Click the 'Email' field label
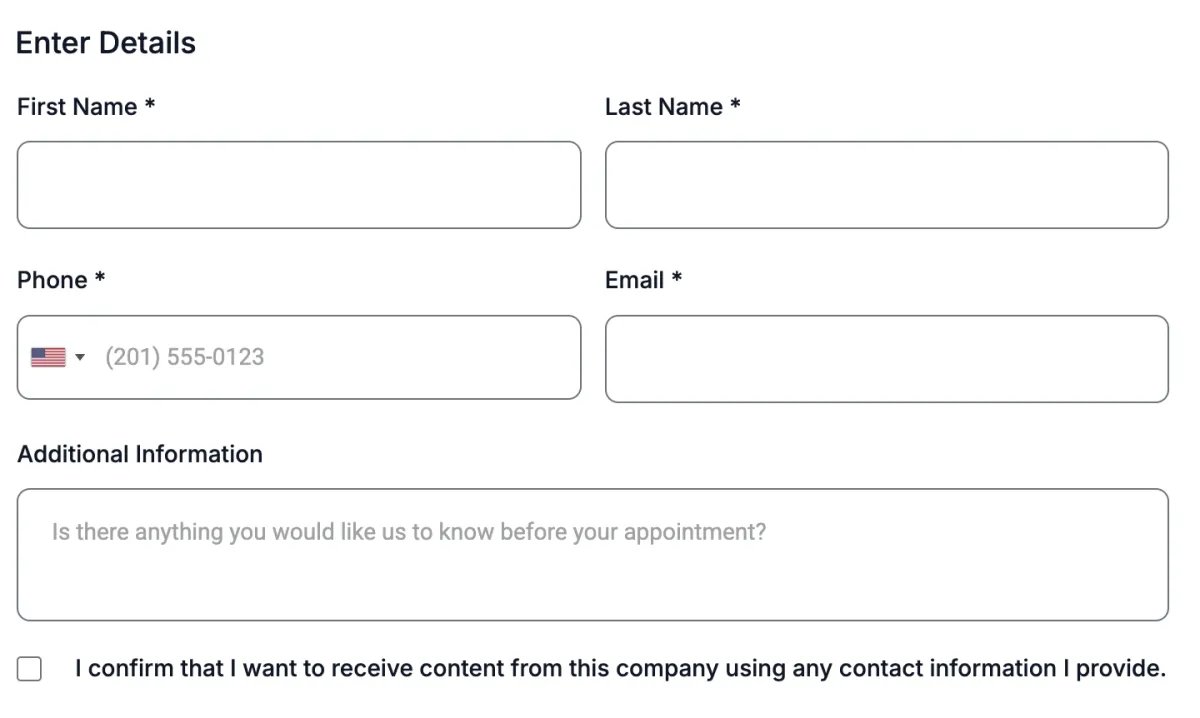 coord(635,280)
